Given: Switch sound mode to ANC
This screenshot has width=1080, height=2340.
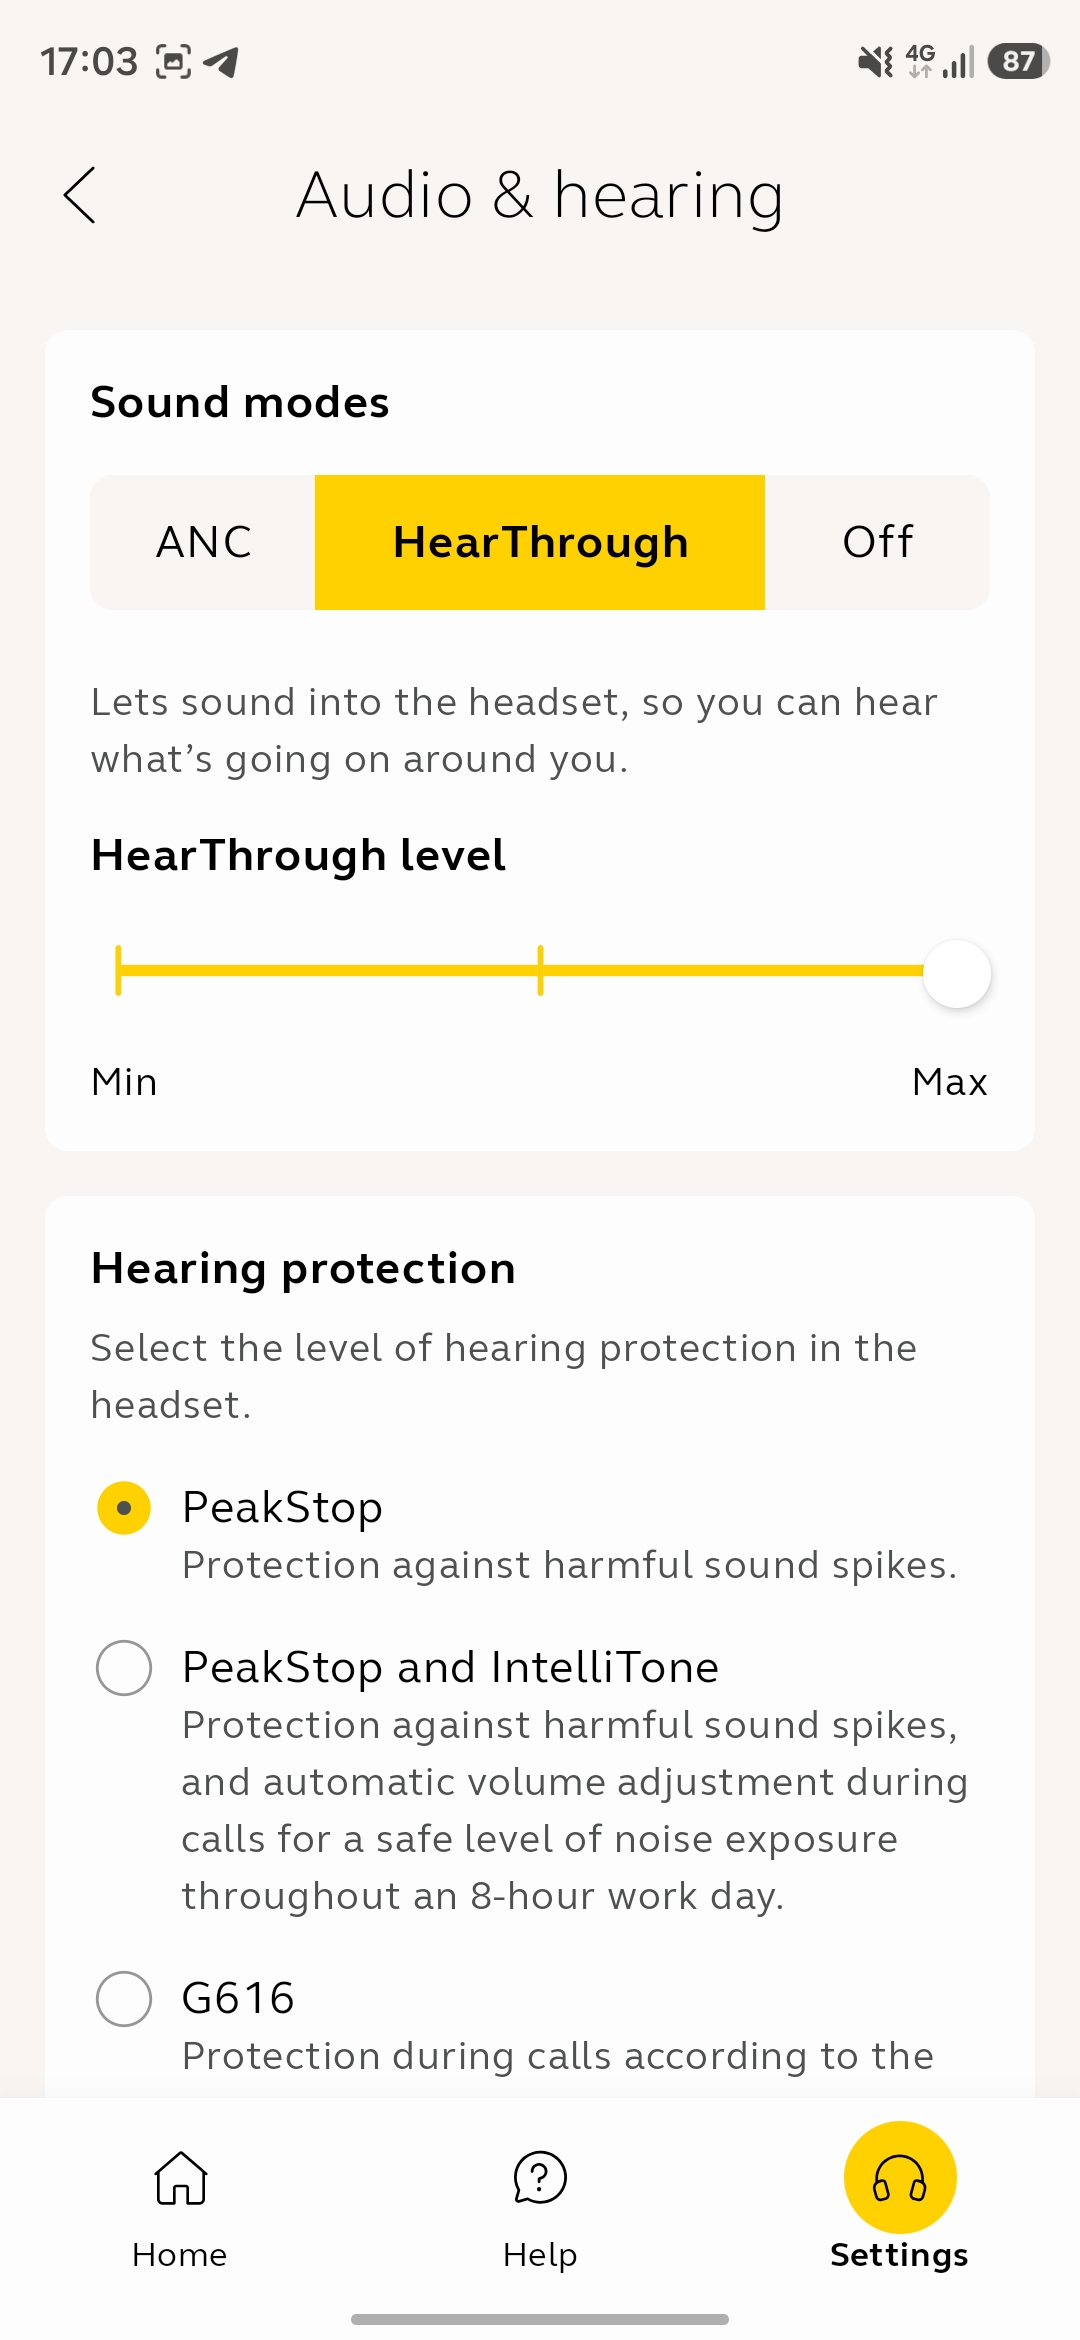Looking at the screenshot, I should [204, 542].
